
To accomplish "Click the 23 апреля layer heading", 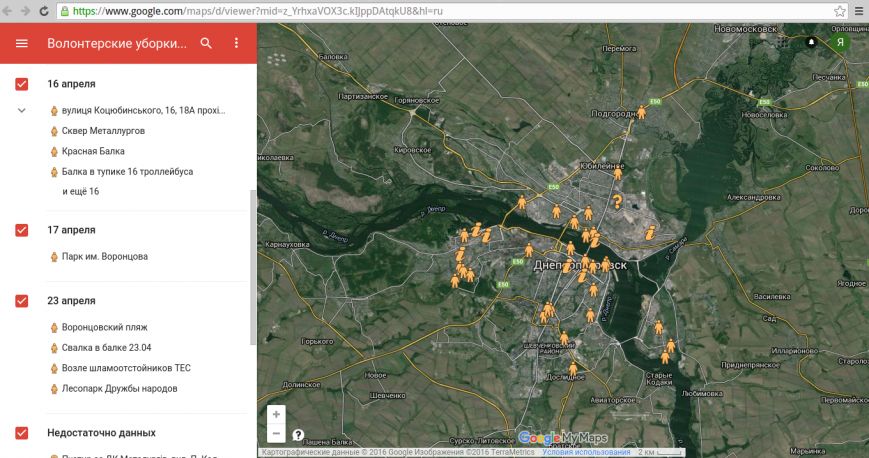I will pos(71,301).
